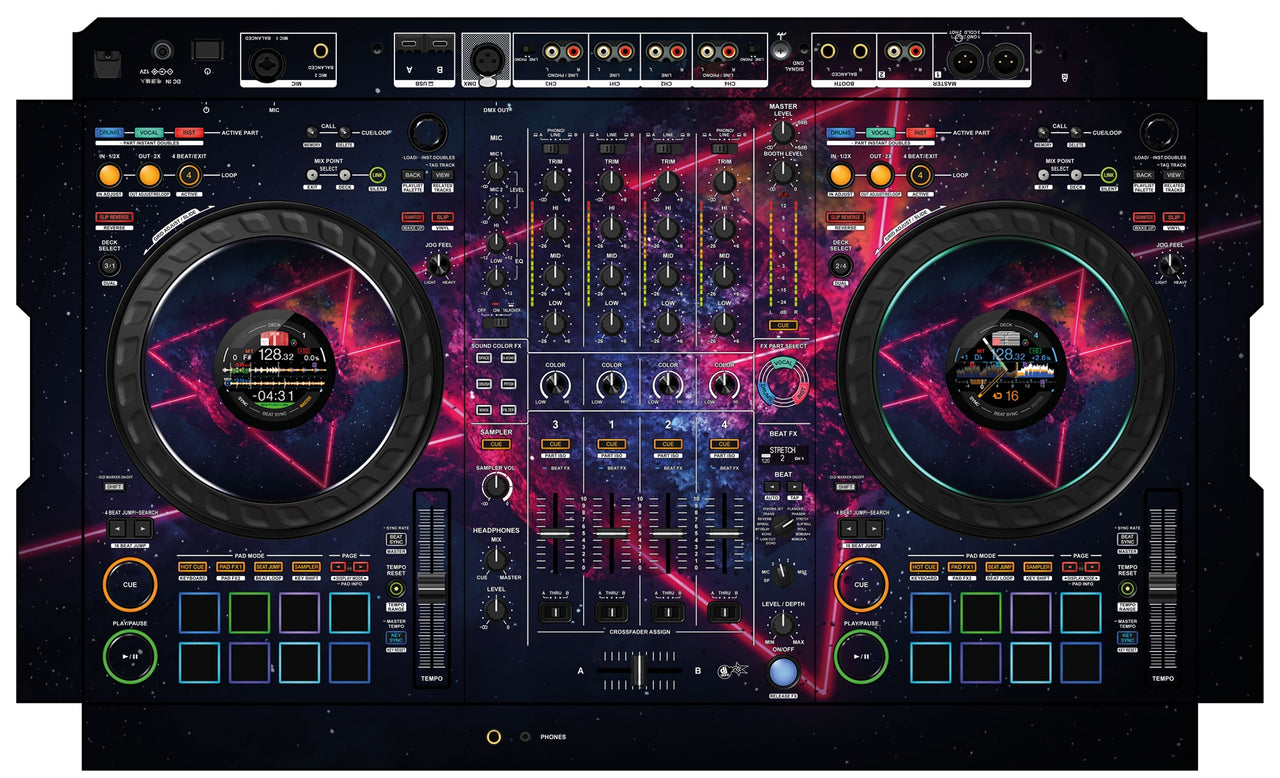Select BEAT JUMP pad mode on left deck
Image resolution: width=1280 pixels, height=778 pixels.
pyautogui.click(x=268, y=567)
